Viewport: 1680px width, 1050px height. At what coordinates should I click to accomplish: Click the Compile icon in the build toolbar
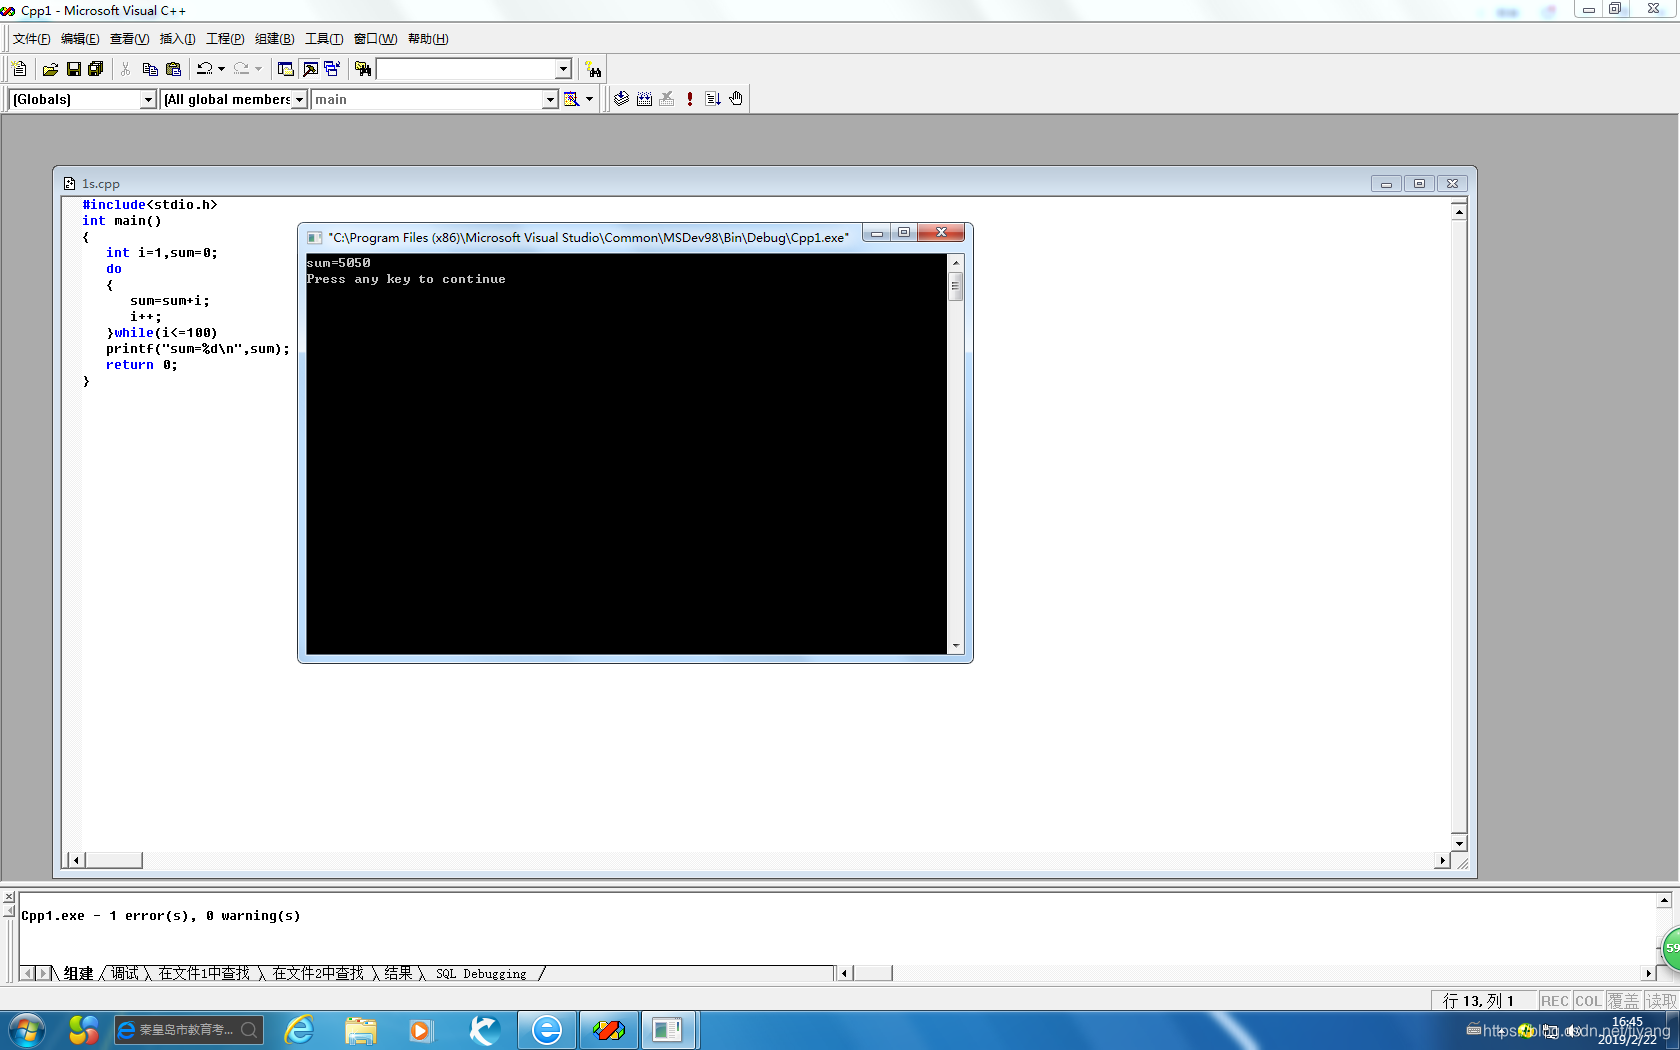(621, 99)
